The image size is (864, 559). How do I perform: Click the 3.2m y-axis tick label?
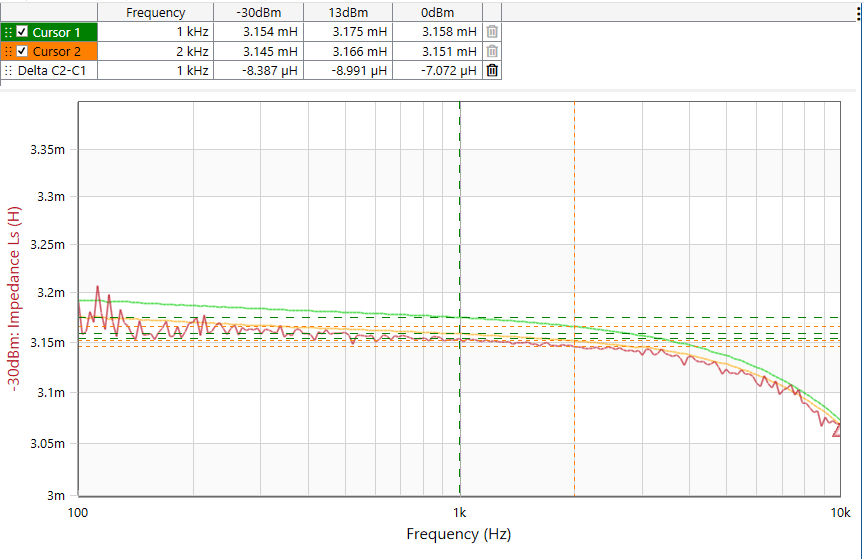[51, 293]
